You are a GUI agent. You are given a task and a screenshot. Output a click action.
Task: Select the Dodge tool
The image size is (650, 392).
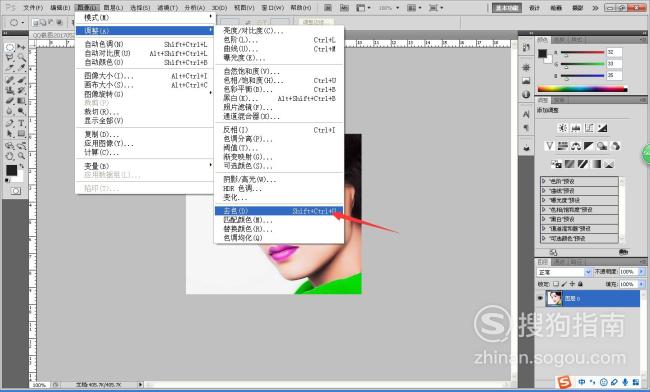(x=21, y=111)
